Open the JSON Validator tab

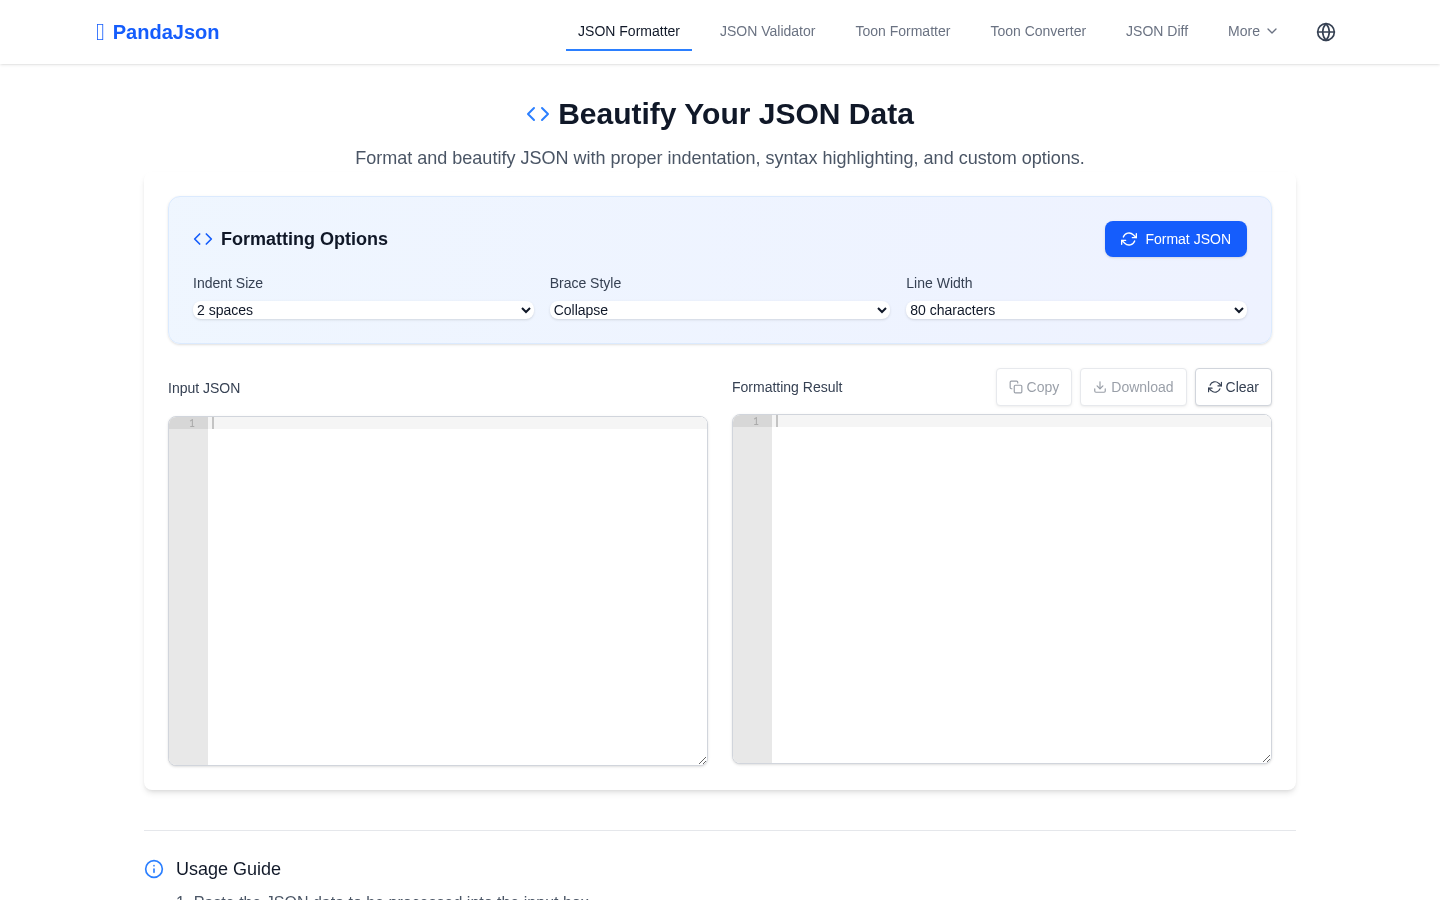(767, 31)
